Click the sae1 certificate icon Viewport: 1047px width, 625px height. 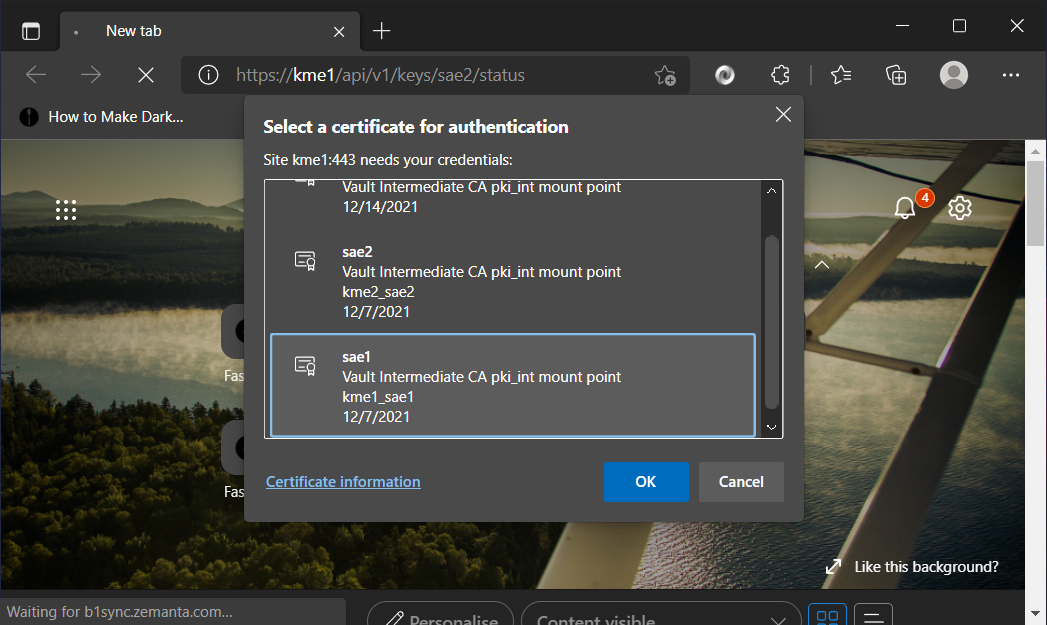[305, 365]
